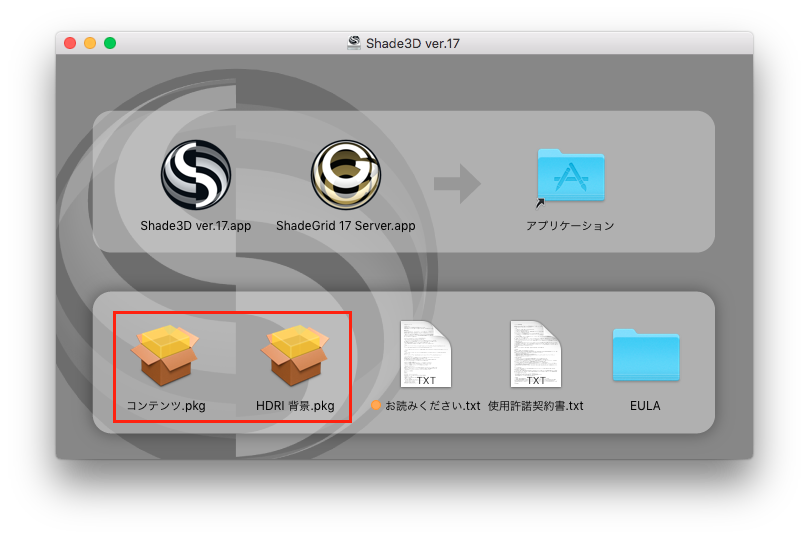Open the EULA folder icon
The height and width of the screenshot is (539, 809).
tap(645, 355)
